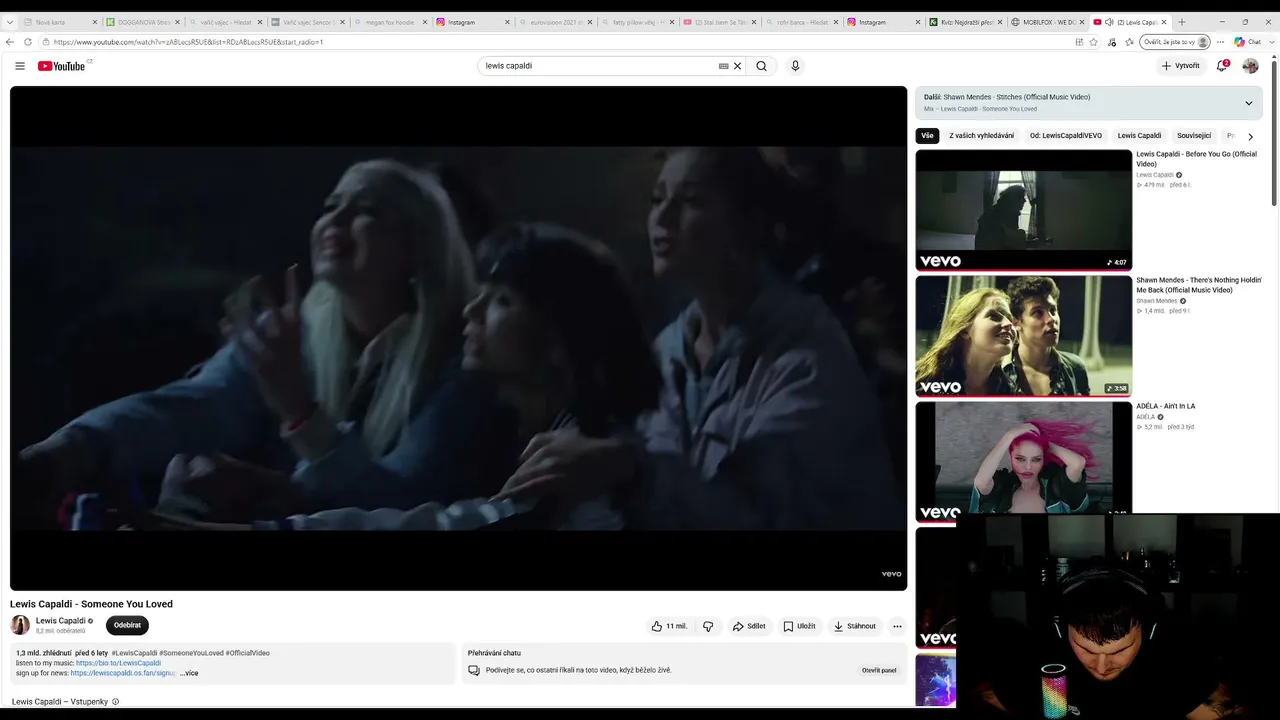Open Lewis Capaldi channel avatar
The height and width of the screenshot is (720, 1280).
click(x=20, y=625)
